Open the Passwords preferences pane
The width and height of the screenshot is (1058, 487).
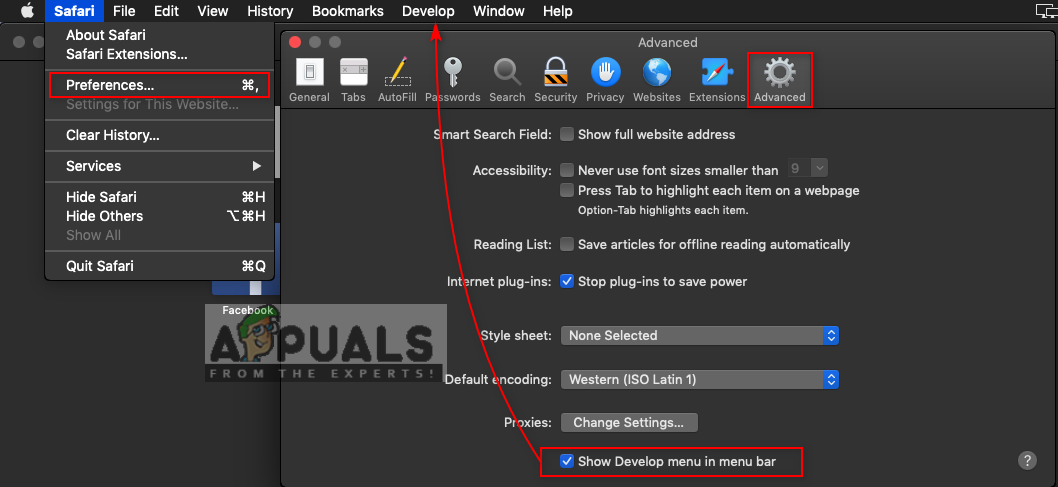(x=452, y=80)
